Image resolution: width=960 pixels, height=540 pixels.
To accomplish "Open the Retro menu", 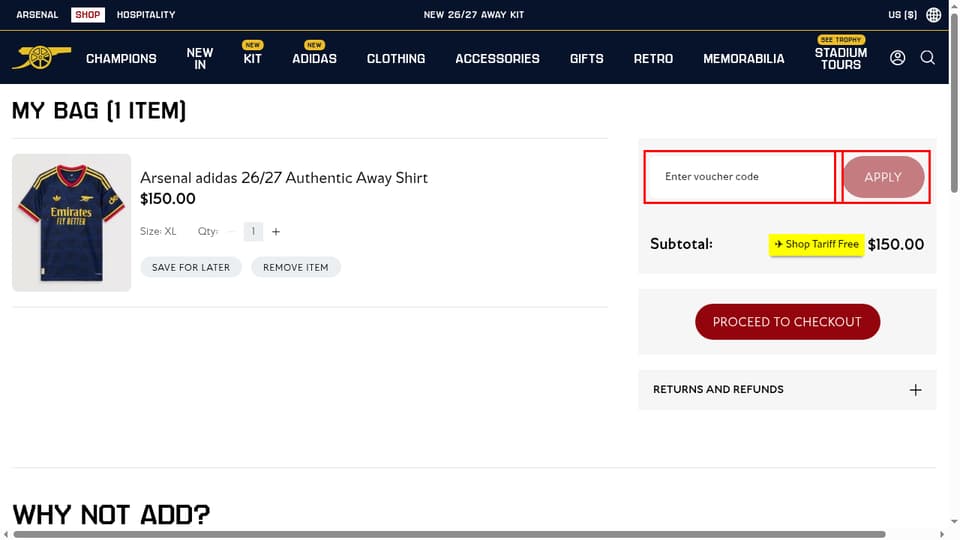I will [x=653, y=59].
